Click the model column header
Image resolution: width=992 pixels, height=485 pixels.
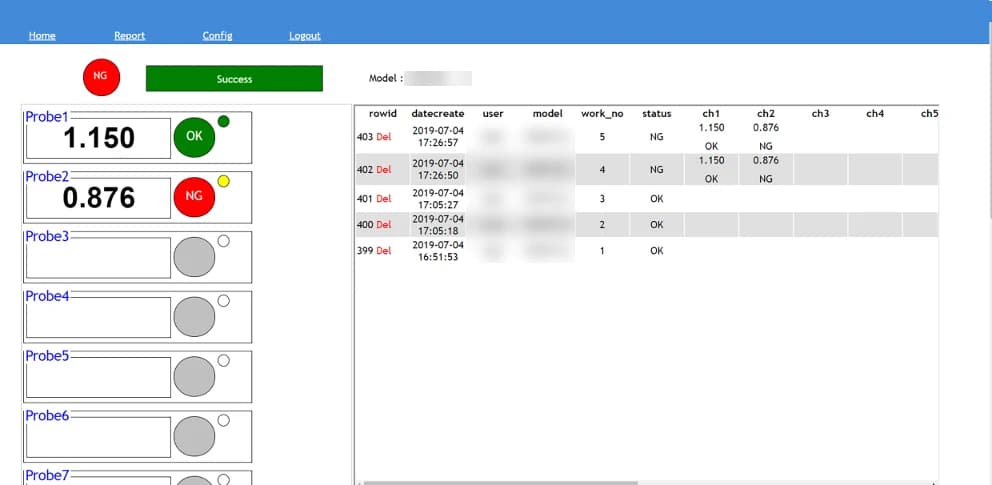point(547,114)
